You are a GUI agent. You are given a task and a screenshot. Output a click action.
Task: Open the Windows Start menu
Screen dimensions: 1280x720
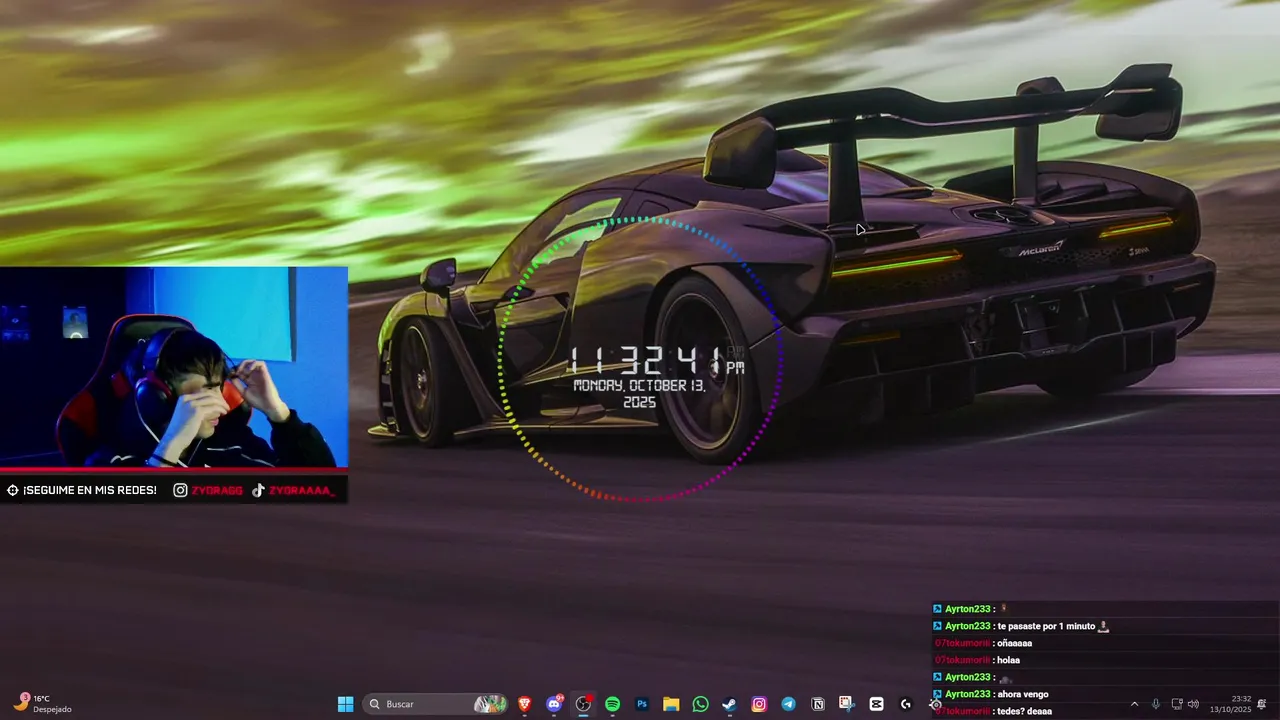tap(345, 704)
